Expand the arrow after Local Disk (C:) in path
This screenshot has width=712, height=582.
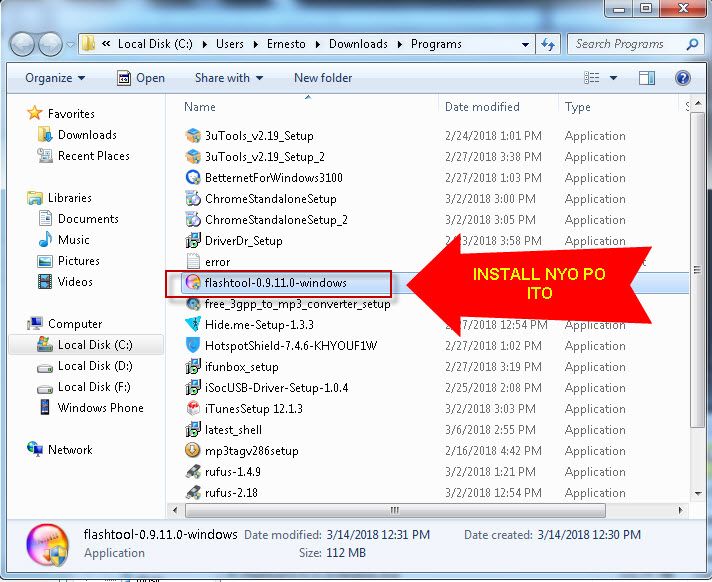coord(204,44)
